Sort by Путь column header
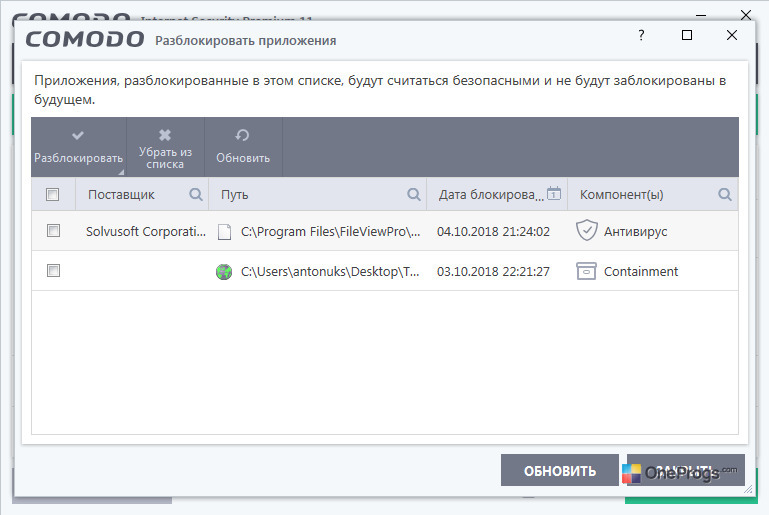The width and height of the screenshot is (769, 515). [x=234, y=195]
